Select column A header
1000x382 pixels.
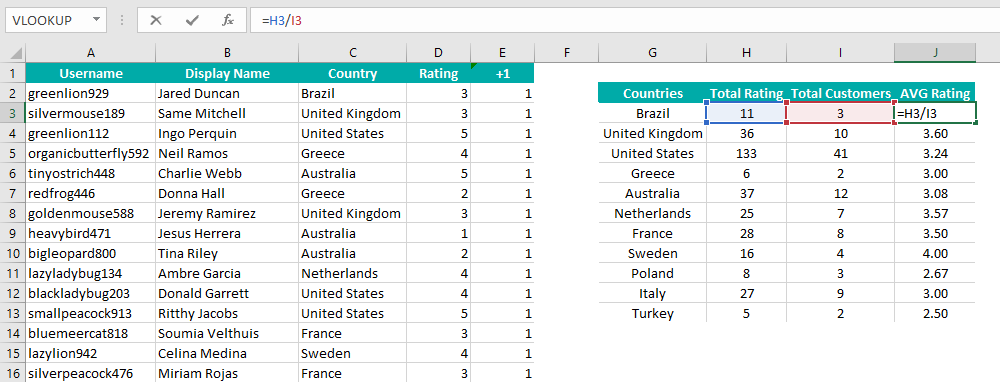point(91,53)
